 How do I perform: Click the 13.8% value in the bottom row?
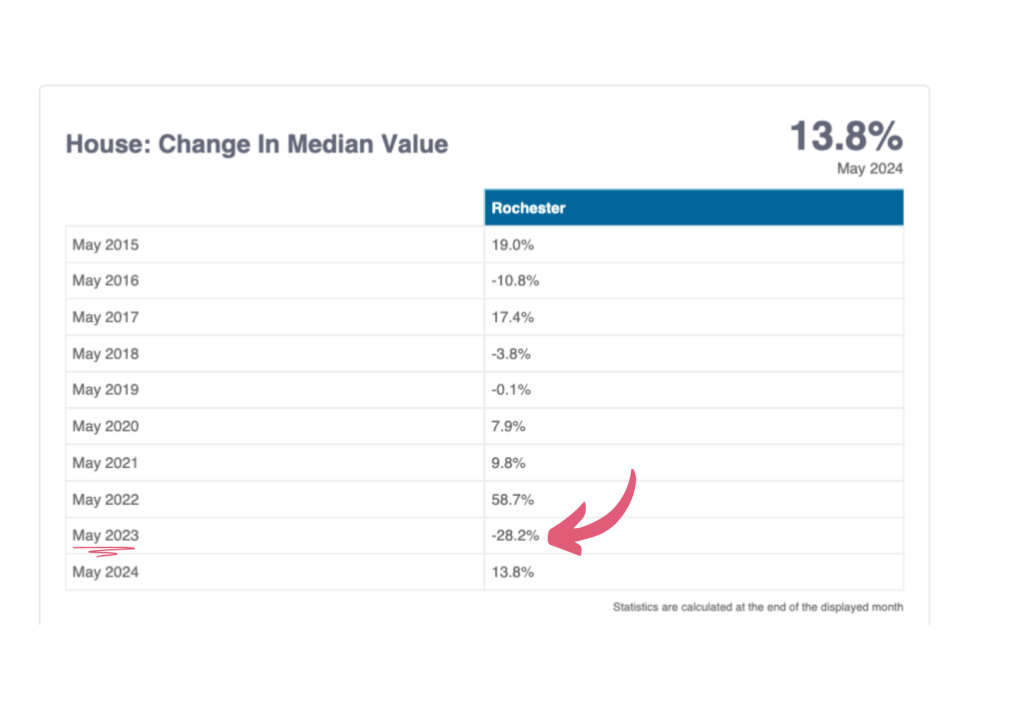[511, 573]
